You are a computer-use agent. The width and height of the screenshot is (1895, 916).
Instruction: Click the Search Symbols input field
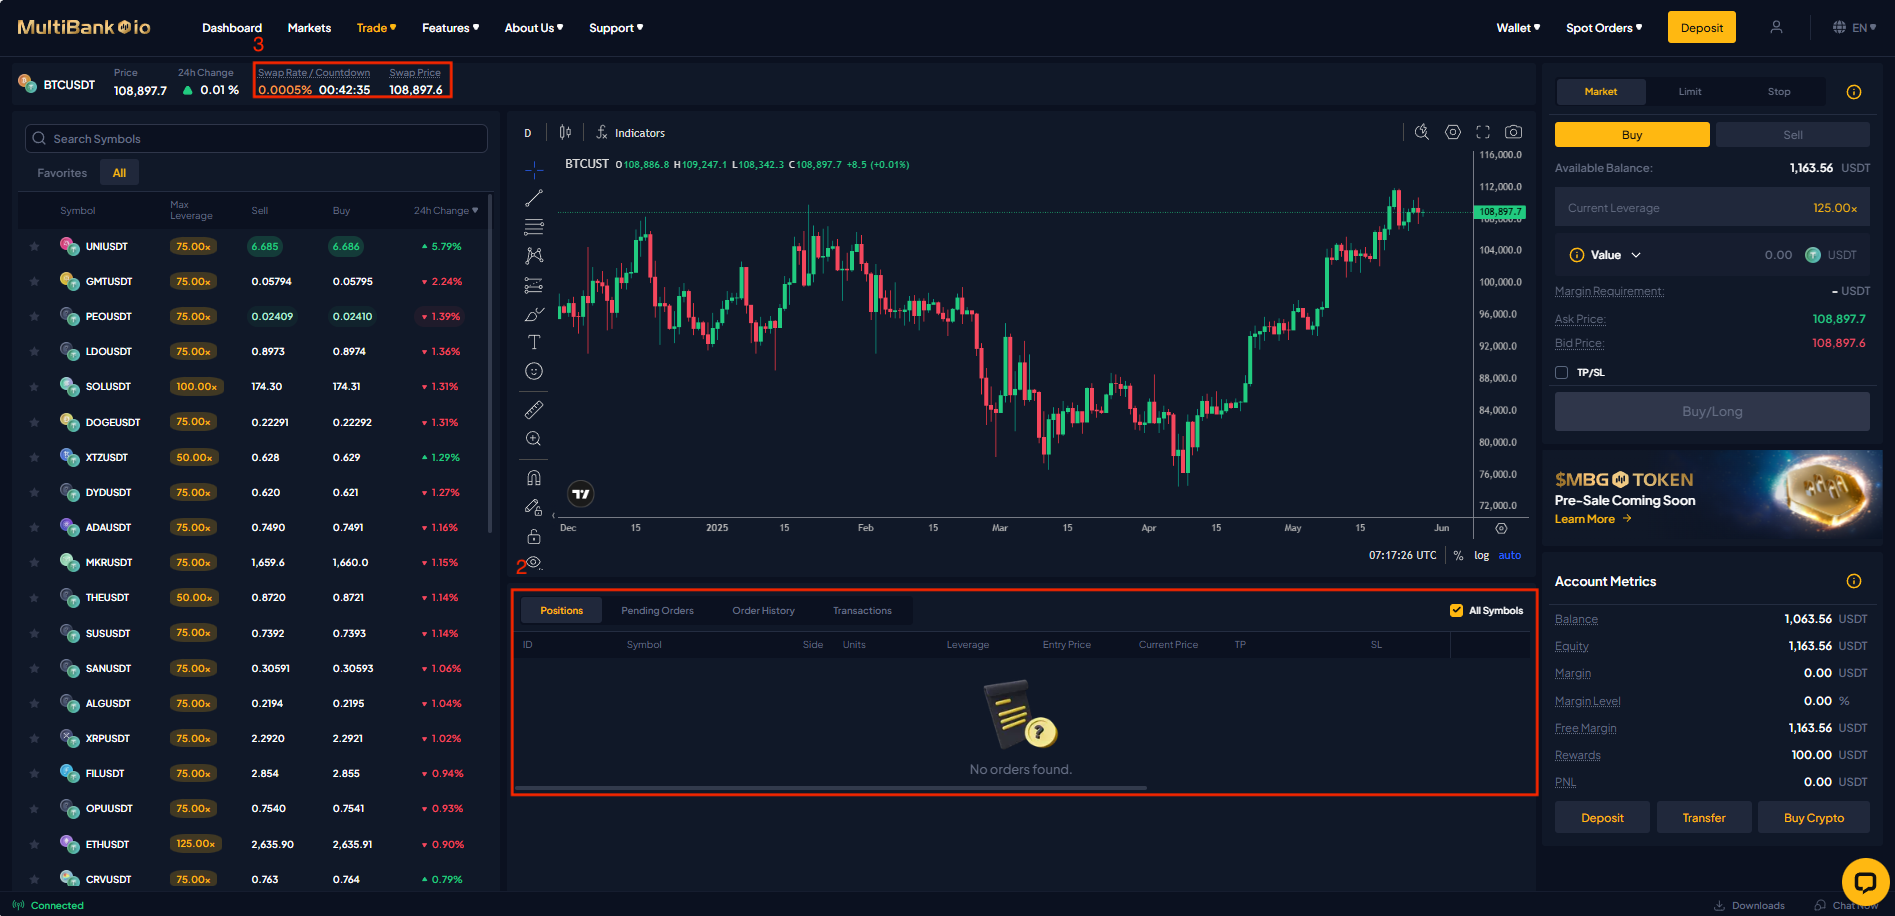tap(255, 138)
